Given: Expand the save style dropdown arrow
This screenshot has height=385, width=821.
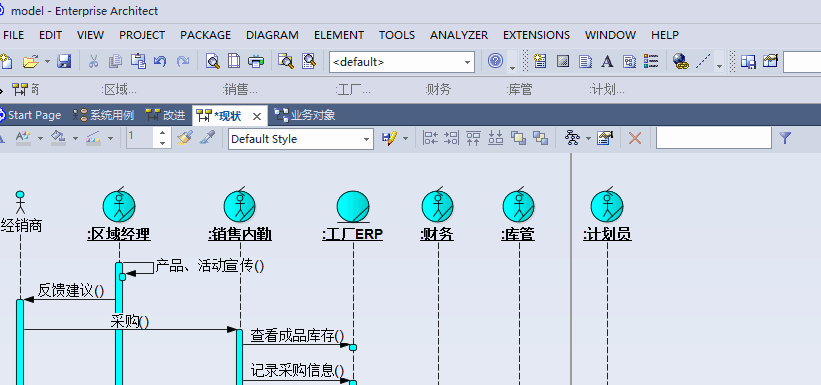Looking at the screenshot, I should coord(405,139).
